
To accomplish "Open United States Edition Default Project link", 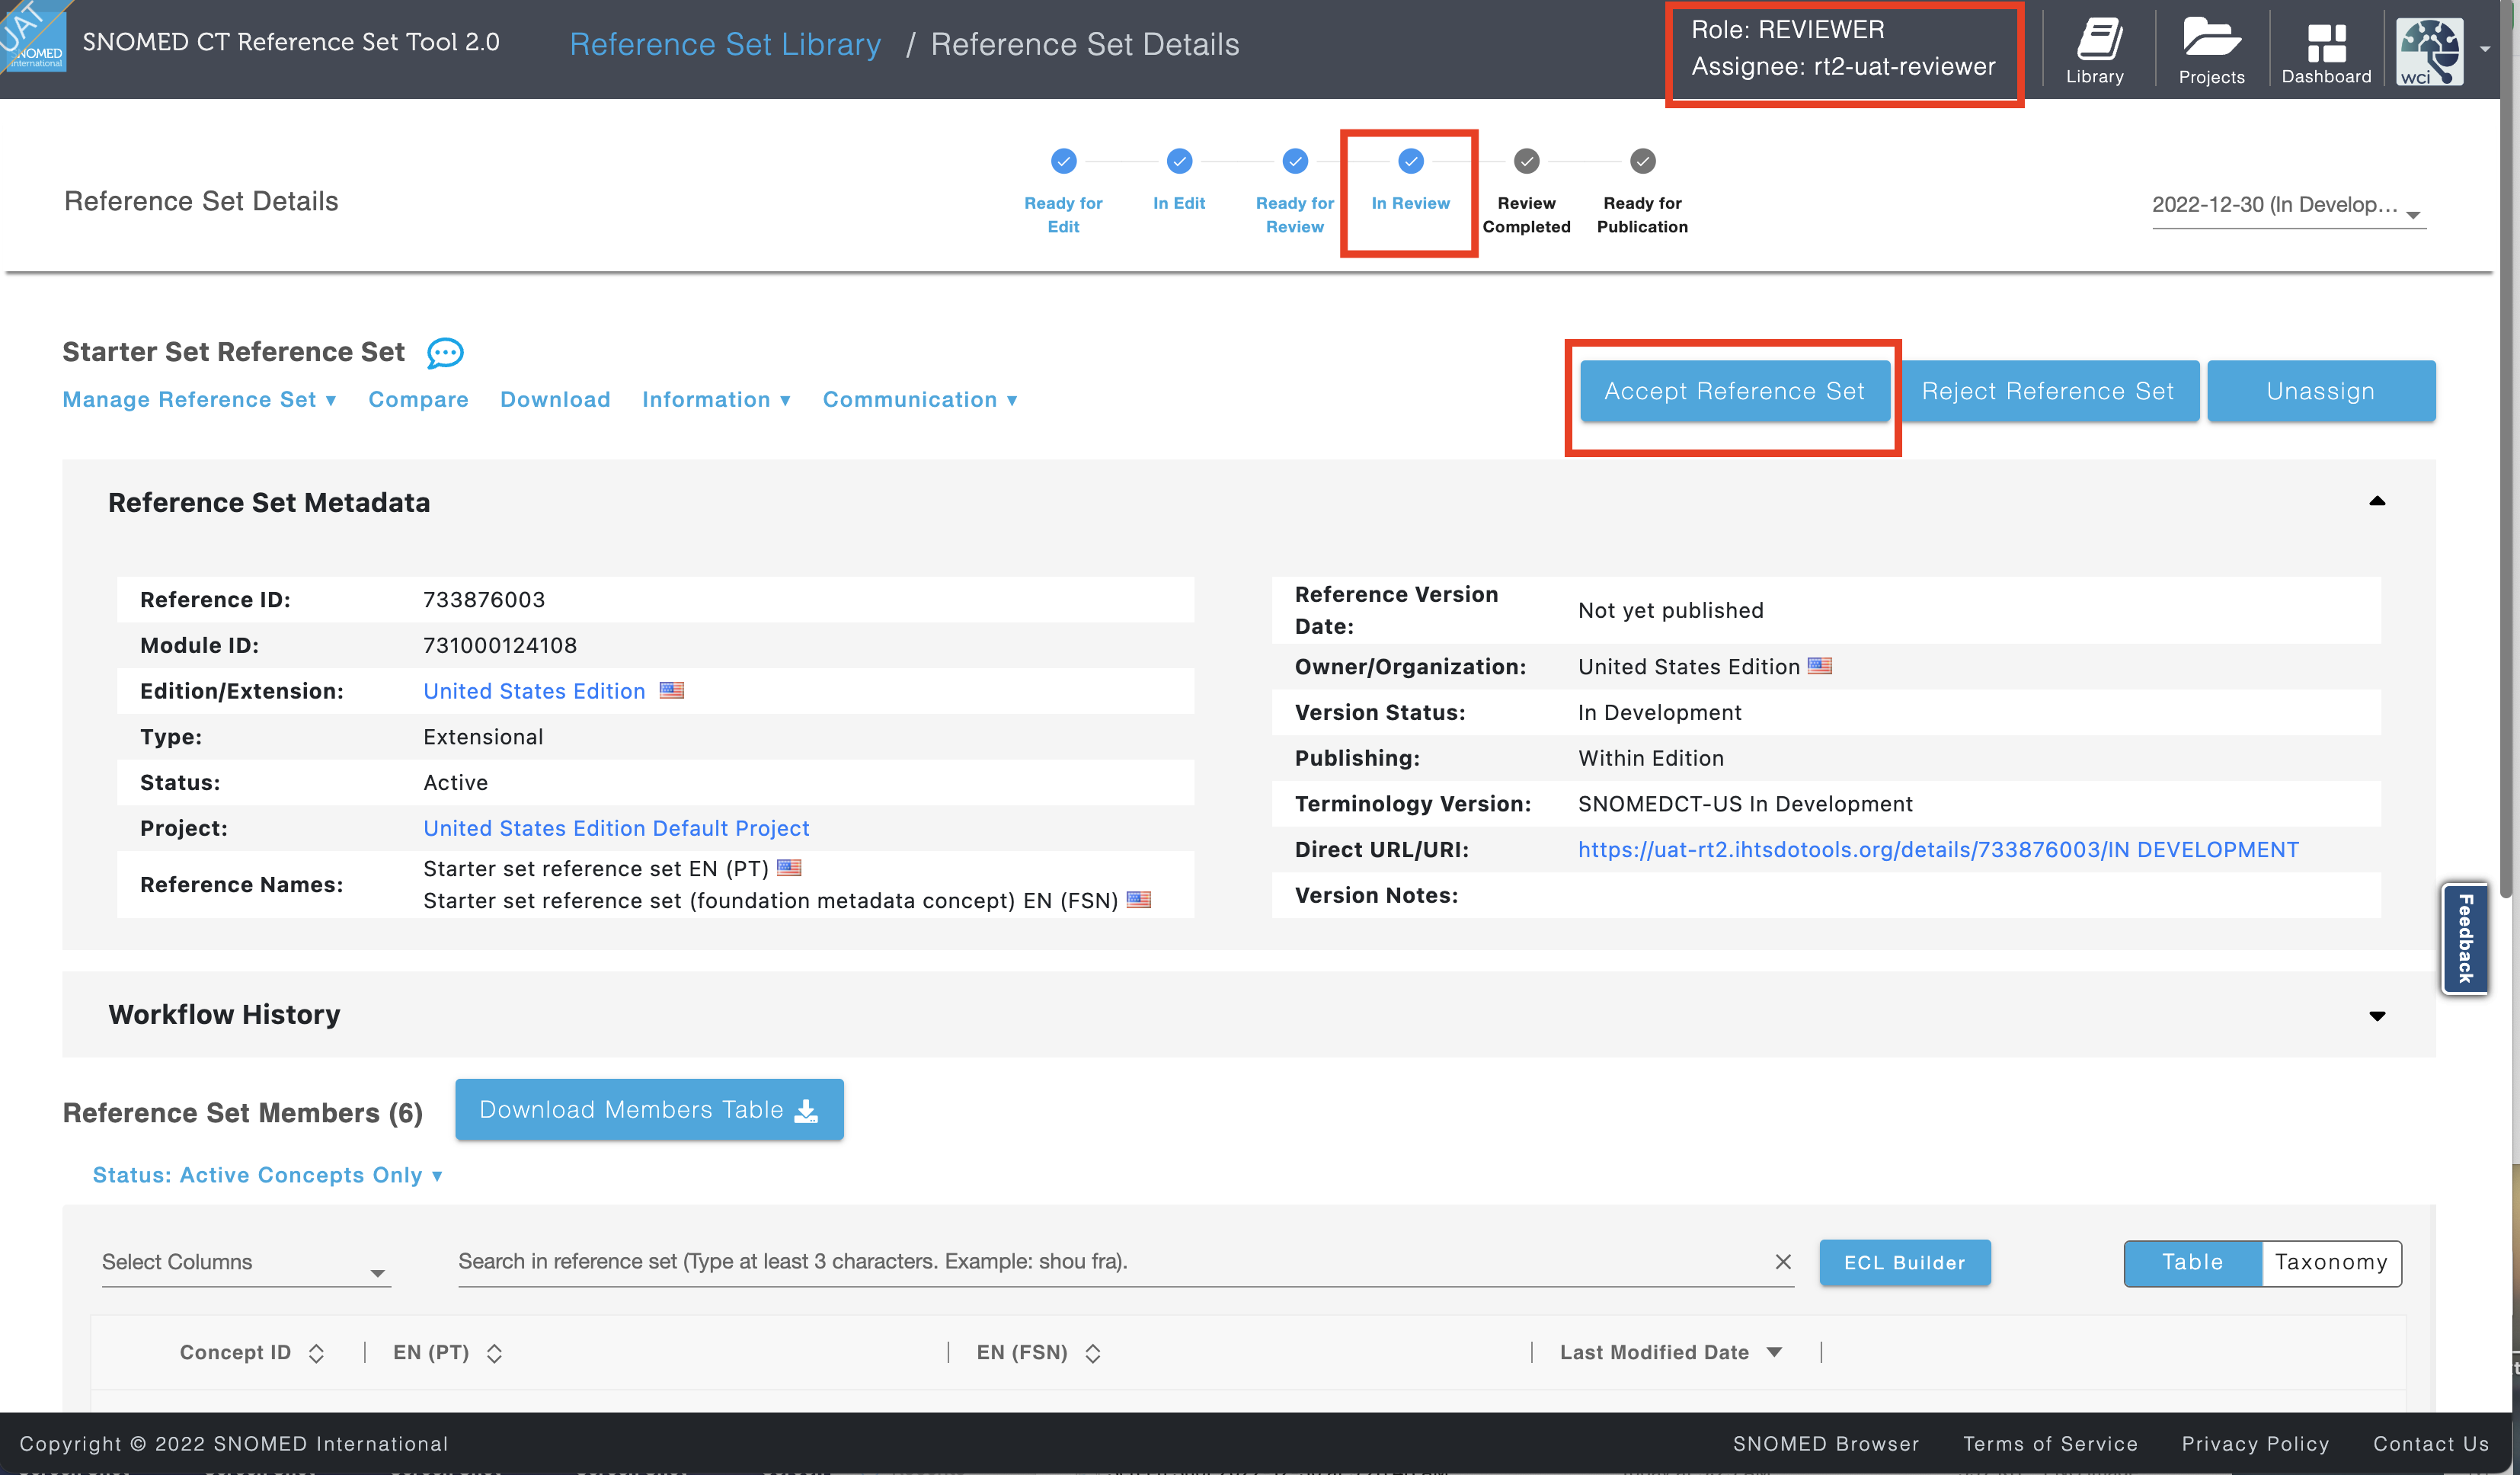I will [x=616, y=828].
